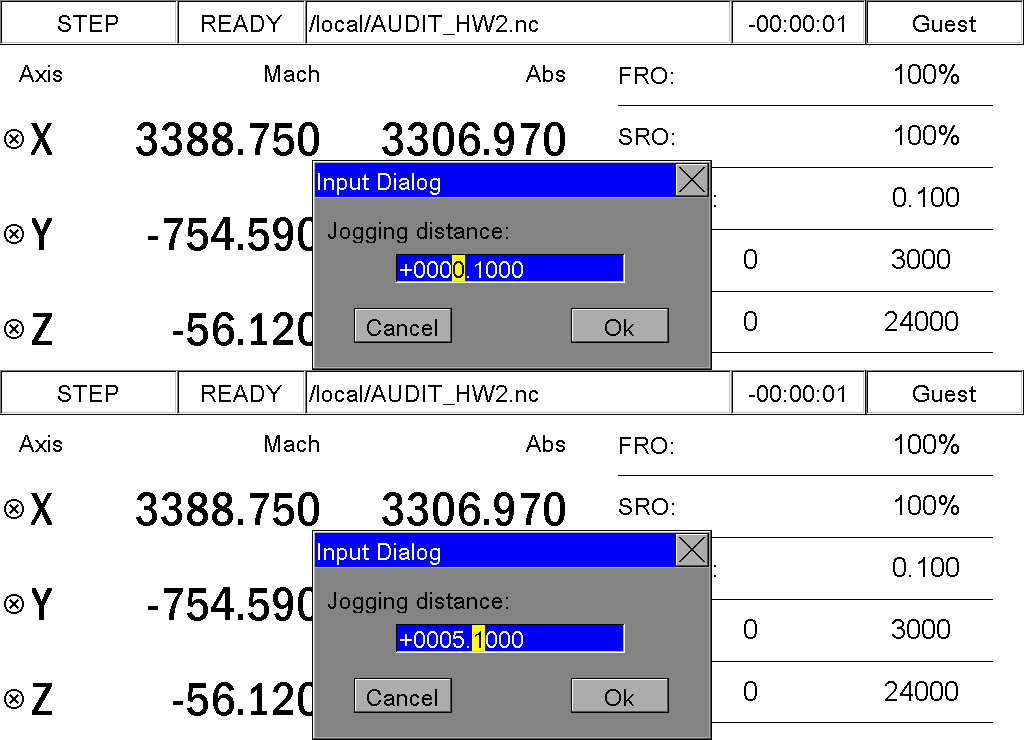Select the jogging distance field reading +0005.1000
This screenshot has height=740, width=1024.
click(x=510, y=638)
